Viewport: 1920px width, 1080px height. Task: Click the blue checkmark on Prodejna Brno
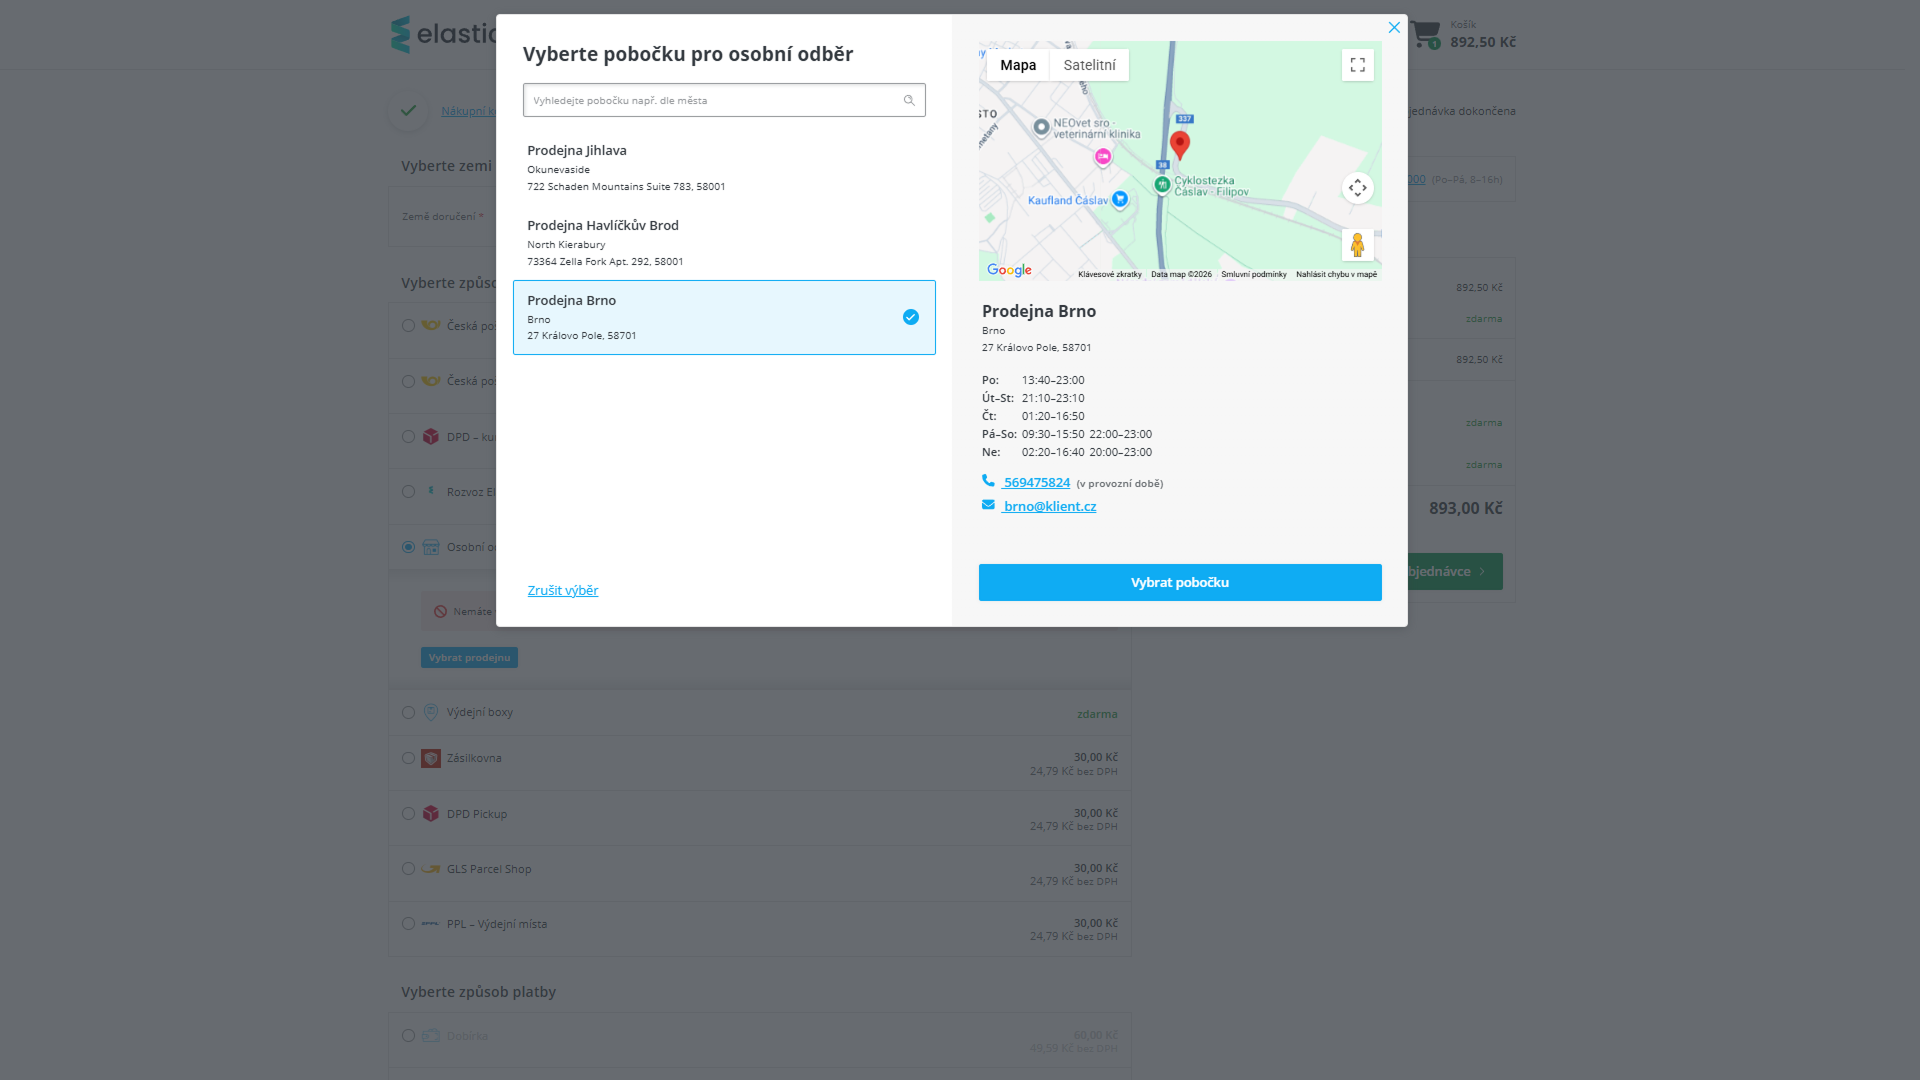point(910,317)
